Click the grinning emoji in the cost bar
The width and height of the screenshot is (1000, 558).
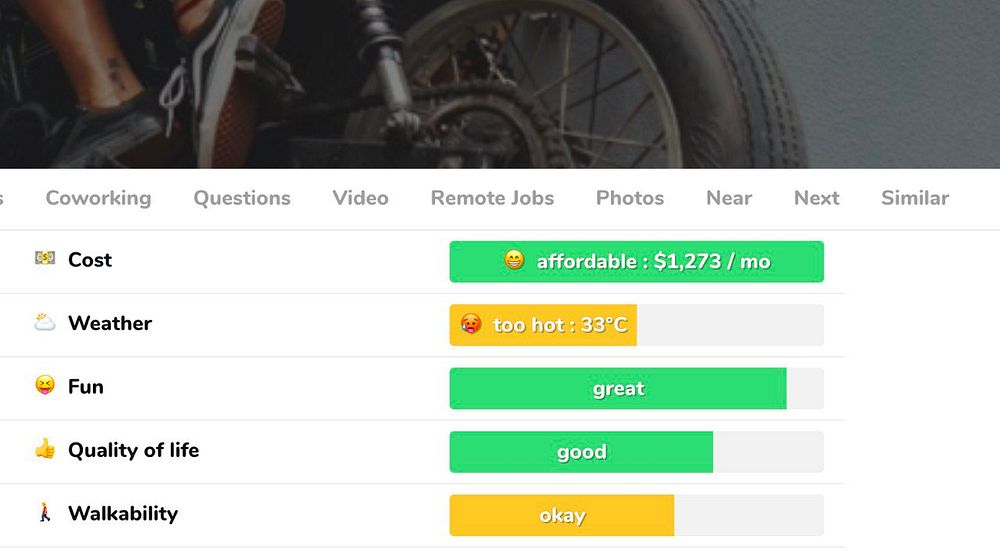coord(514,261)
